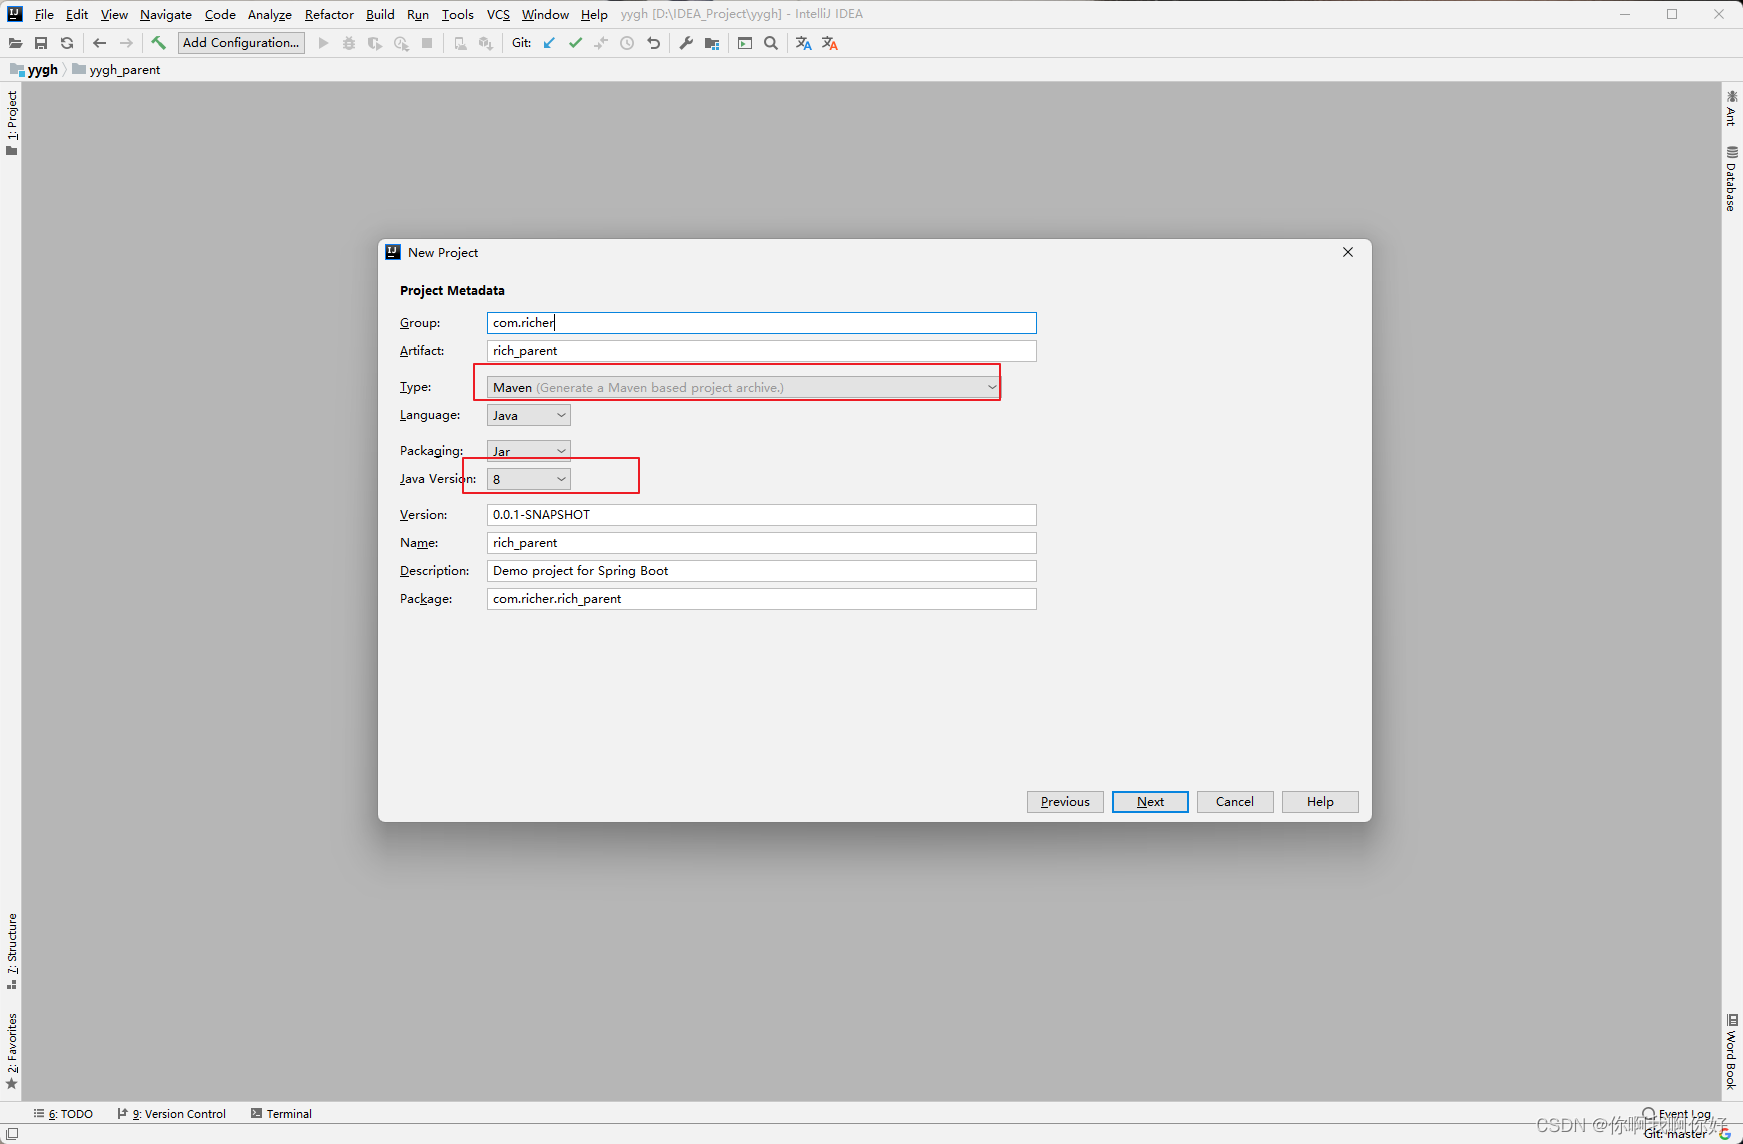This screenshot has height=1144, width=1743.
Task: Open the Refactor menu
Action: point(329,14)
